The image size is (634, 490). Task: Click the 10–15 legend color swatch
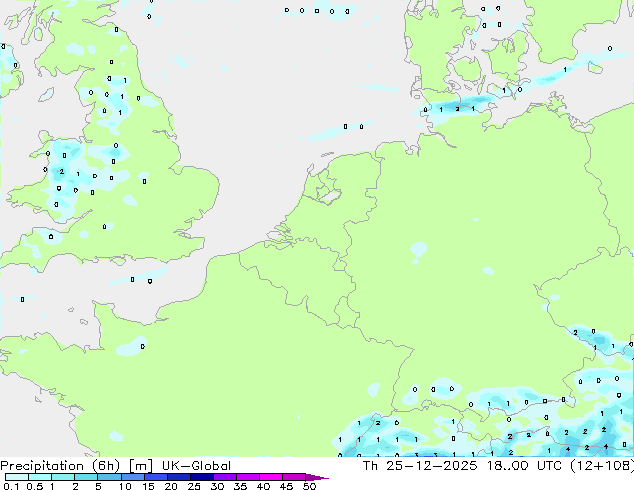[x=132, y=477]
